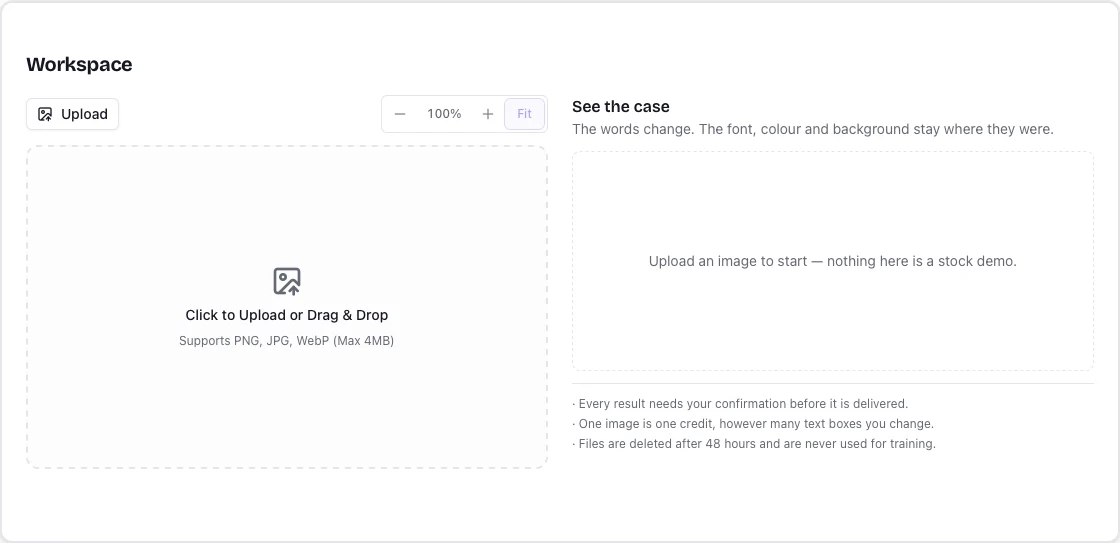
Task: Click the "See the case" heading
Action: click(621, 106)
